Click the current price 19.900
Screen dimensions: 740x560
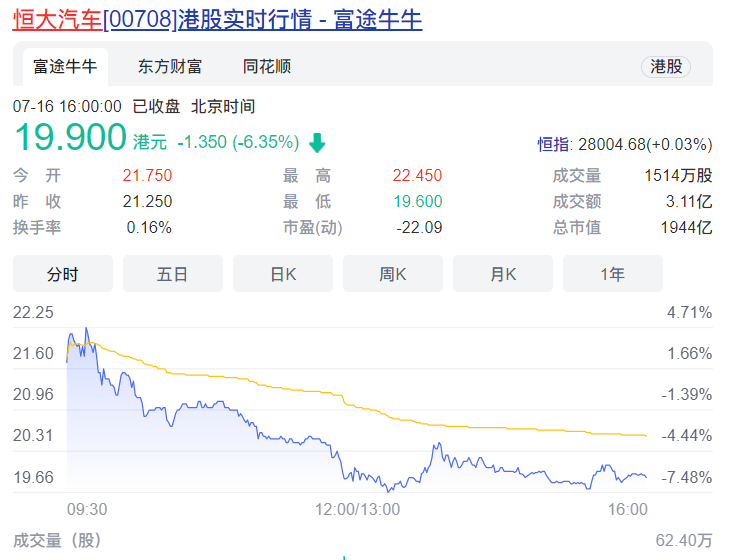pyautogui.click(x=71, y=137)
